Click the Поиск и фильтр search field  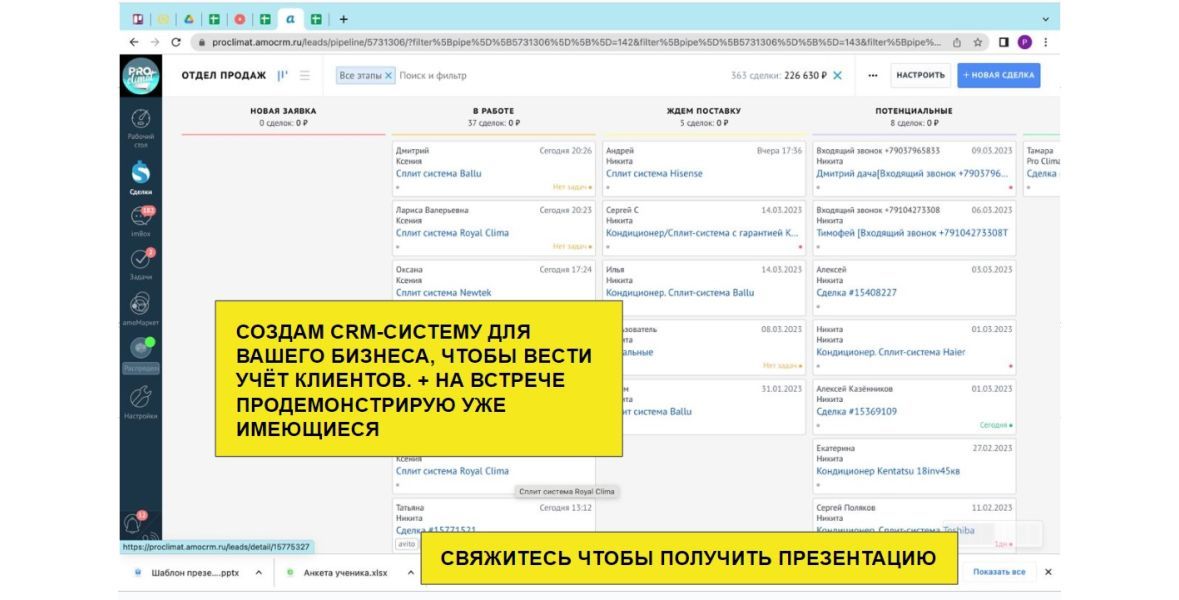tap(432, 75)
